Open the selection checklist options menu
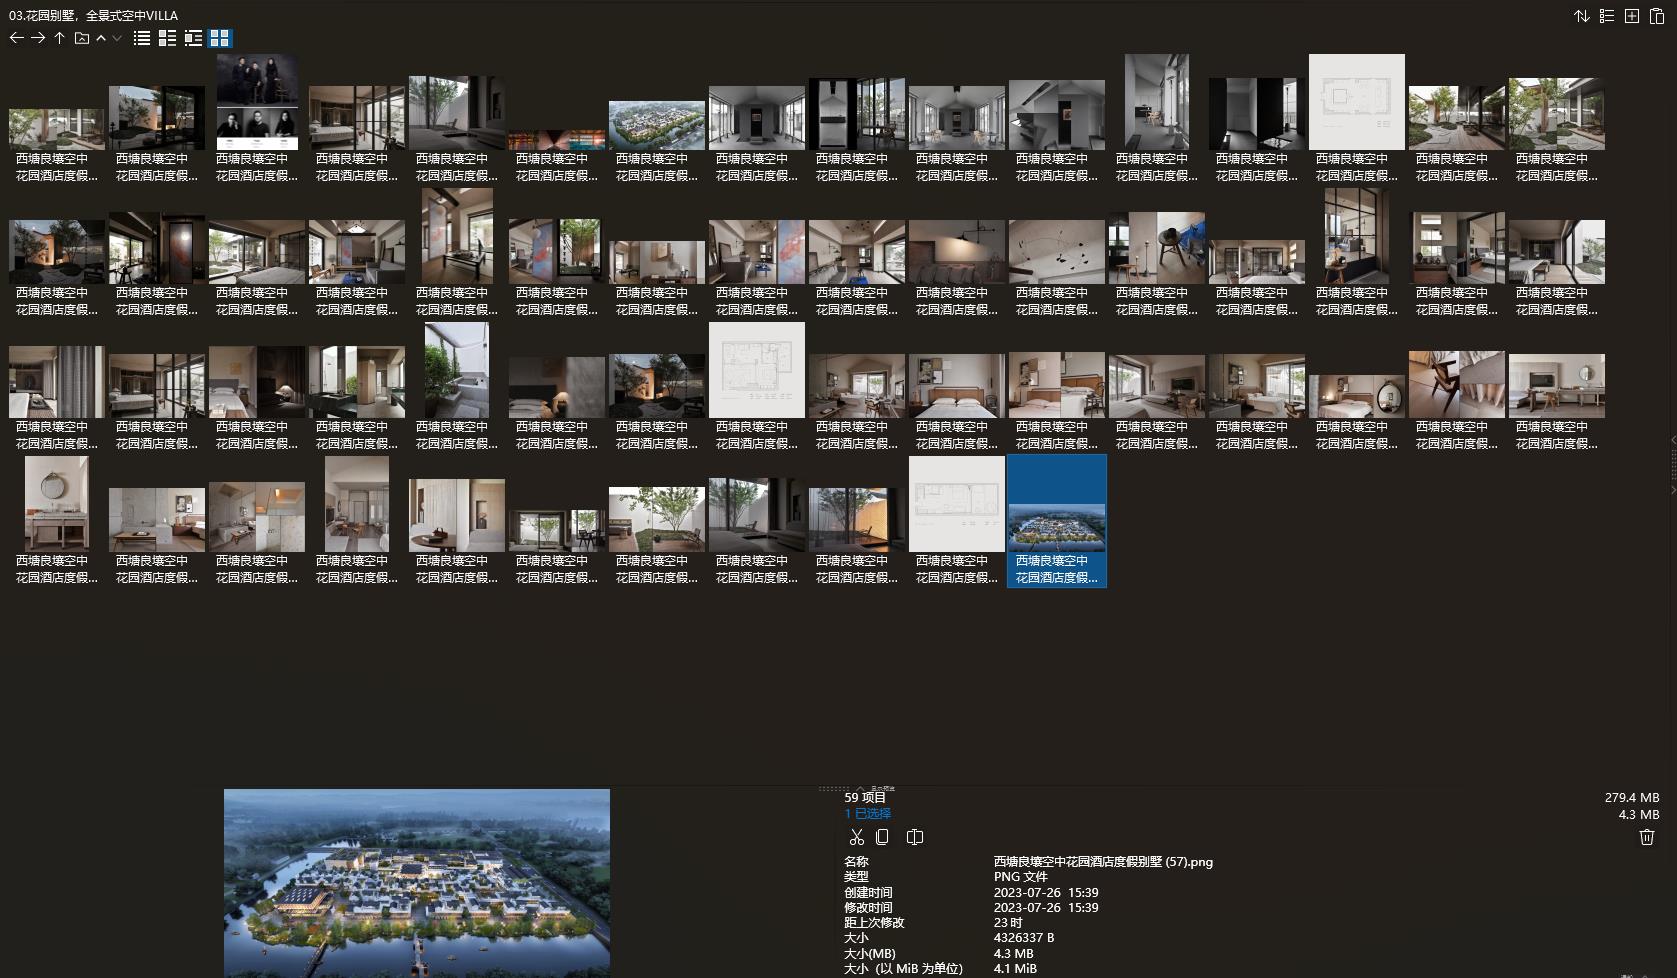Screen dimensions: 1677x978 [1607, 16]
